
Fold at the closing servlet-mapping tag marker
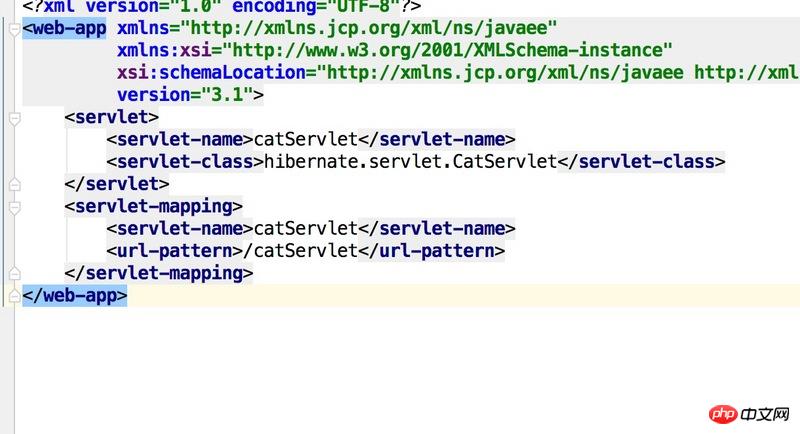[x=14, y=273]
